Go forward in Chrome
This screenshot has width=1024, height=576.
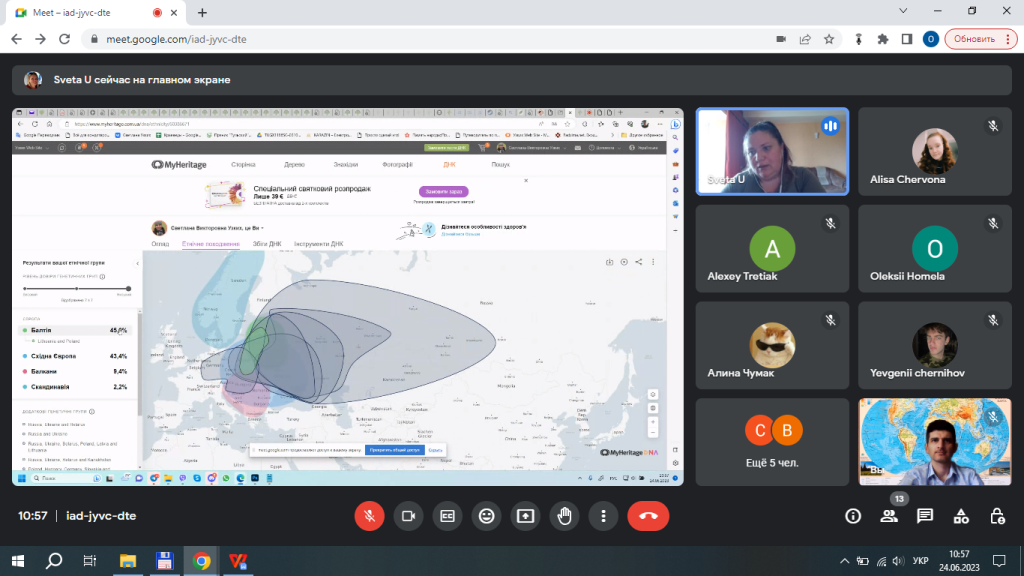coord(40,39)
